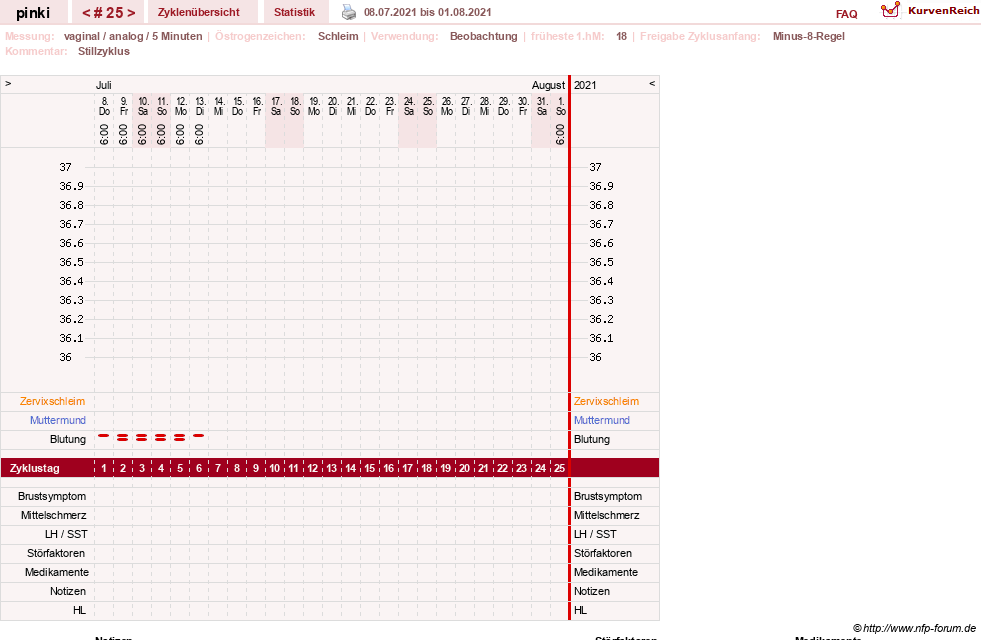This screenshot has width=981, height=640.
Task: Click the Zyklustag row label
Action: coord(35,468)
